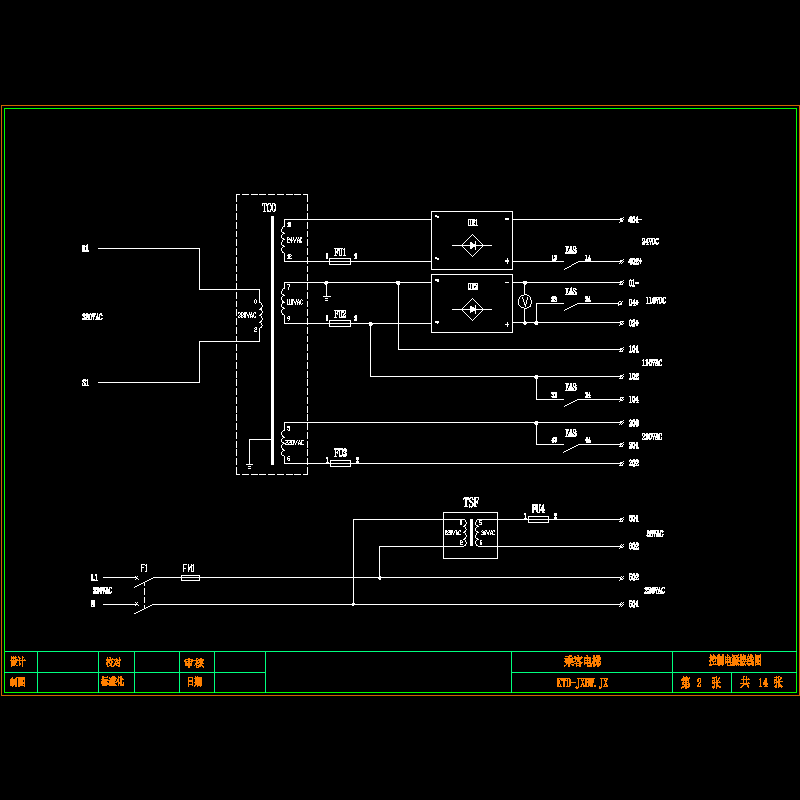The image size is (800, 800).
Task: Click the upper bridge rectifier diode symbol
Action: (472, 245)
